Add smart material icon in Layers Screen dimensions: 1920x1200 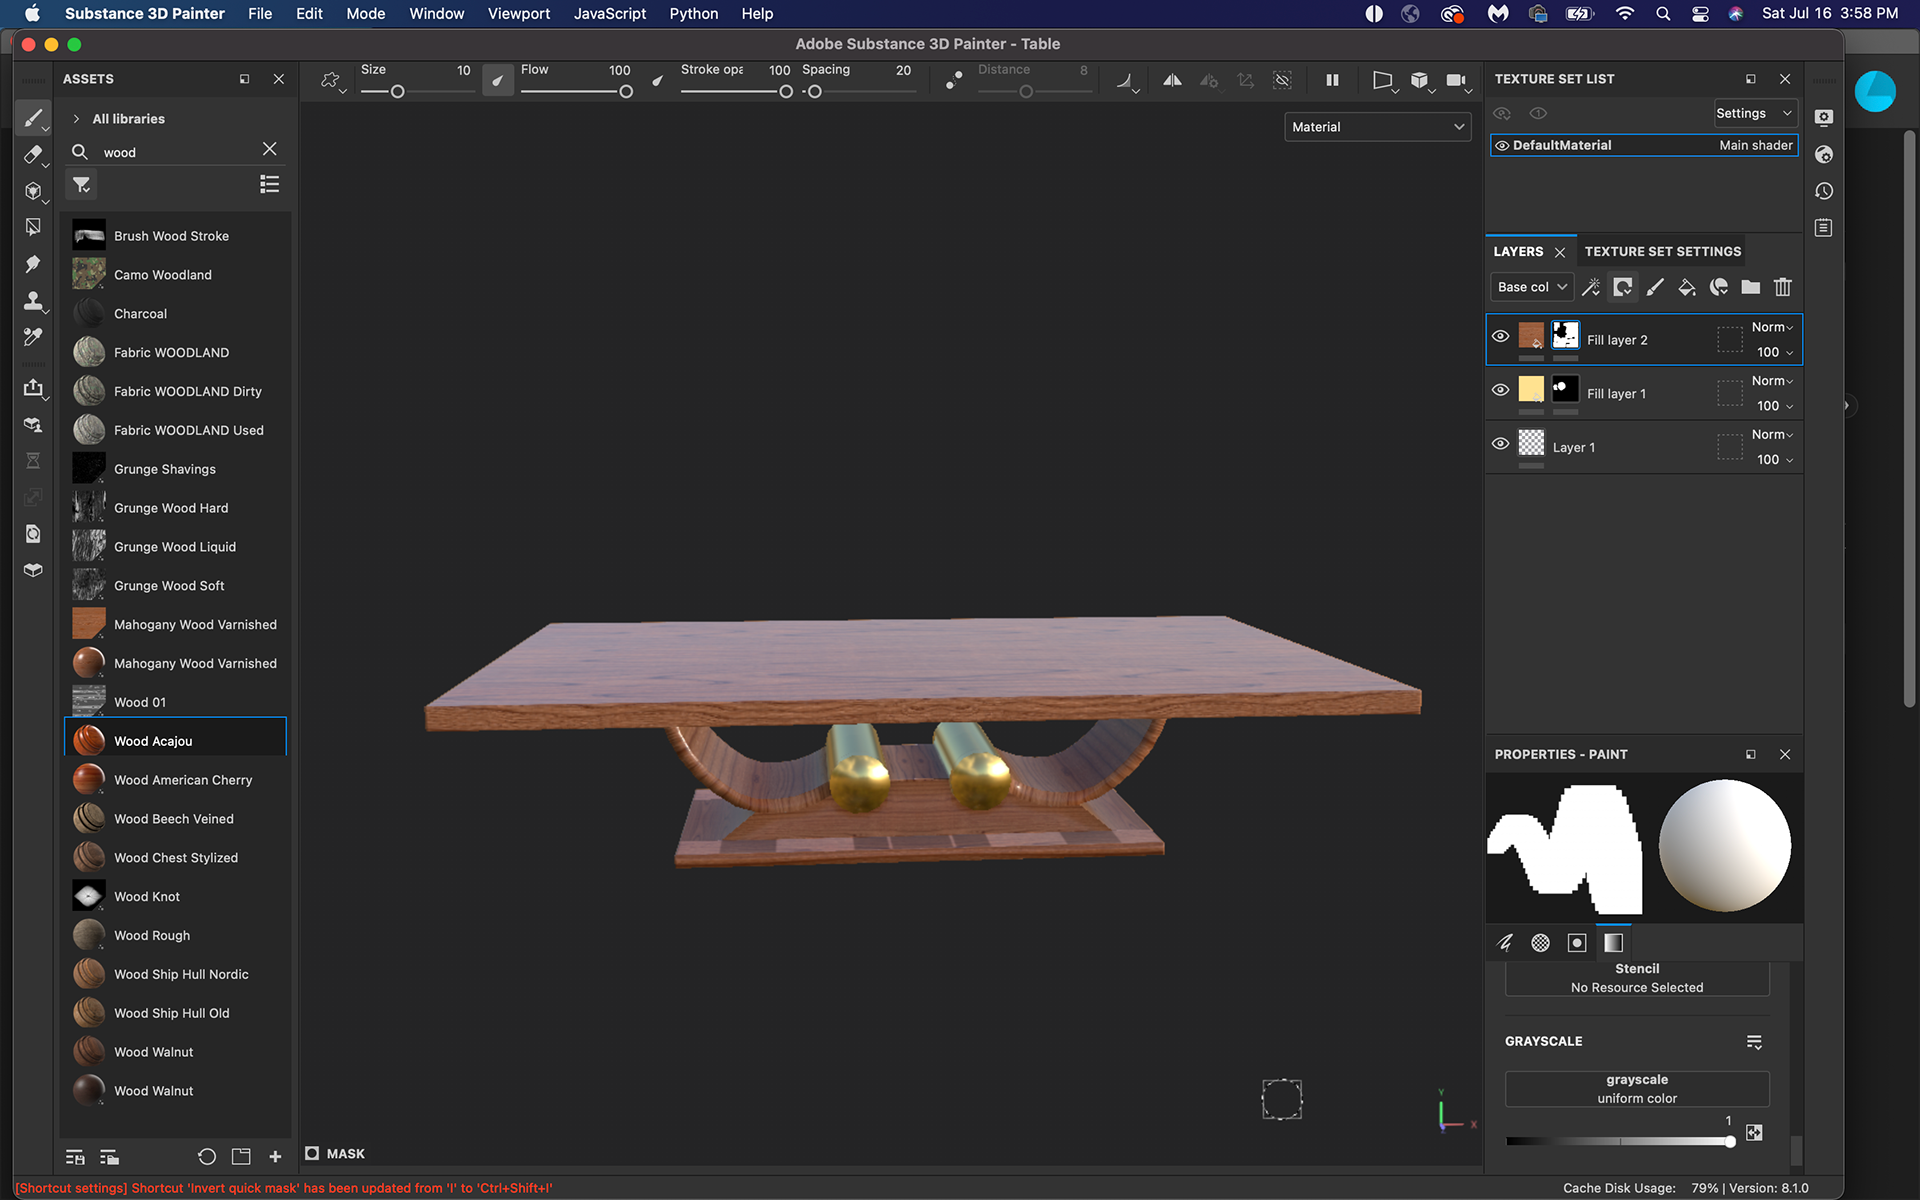click(1719, 287)
